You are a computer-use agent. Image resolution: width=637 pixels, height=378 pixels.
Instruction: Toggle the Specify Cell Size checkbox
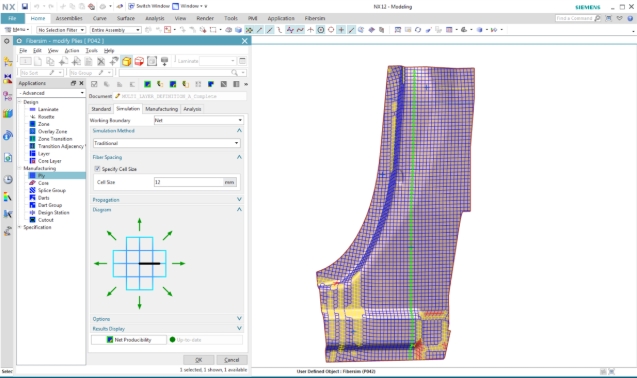(x=97, y=169)
